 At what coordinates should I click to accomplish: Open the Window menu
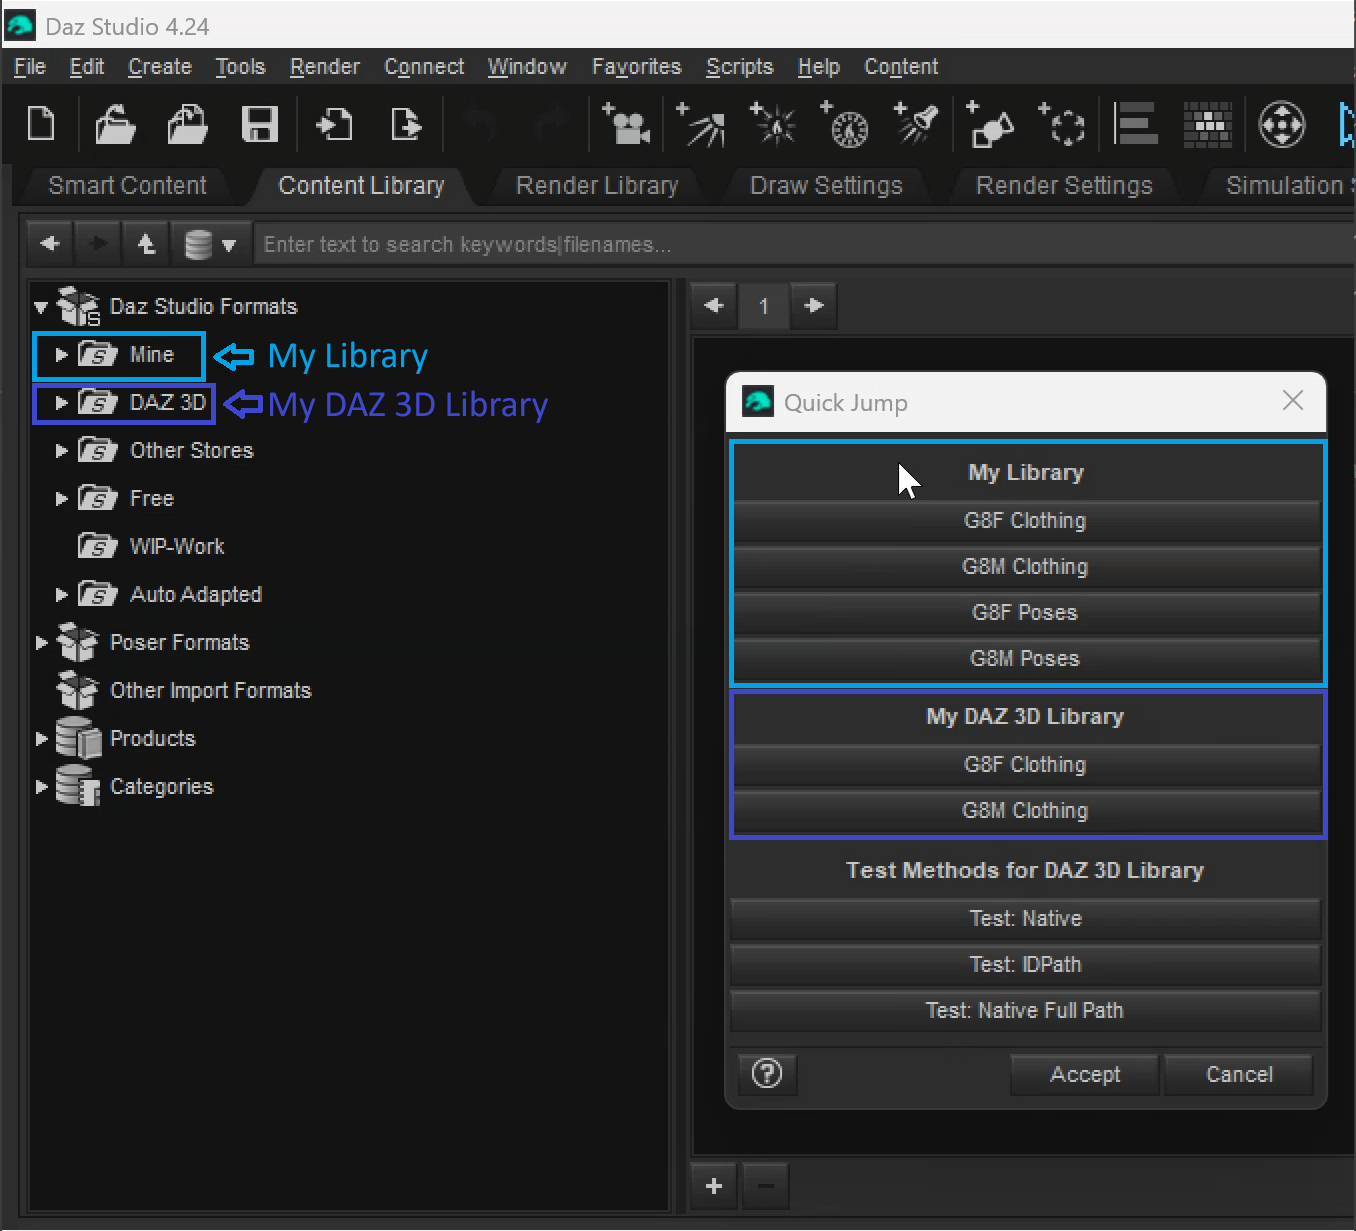(527, 67)
